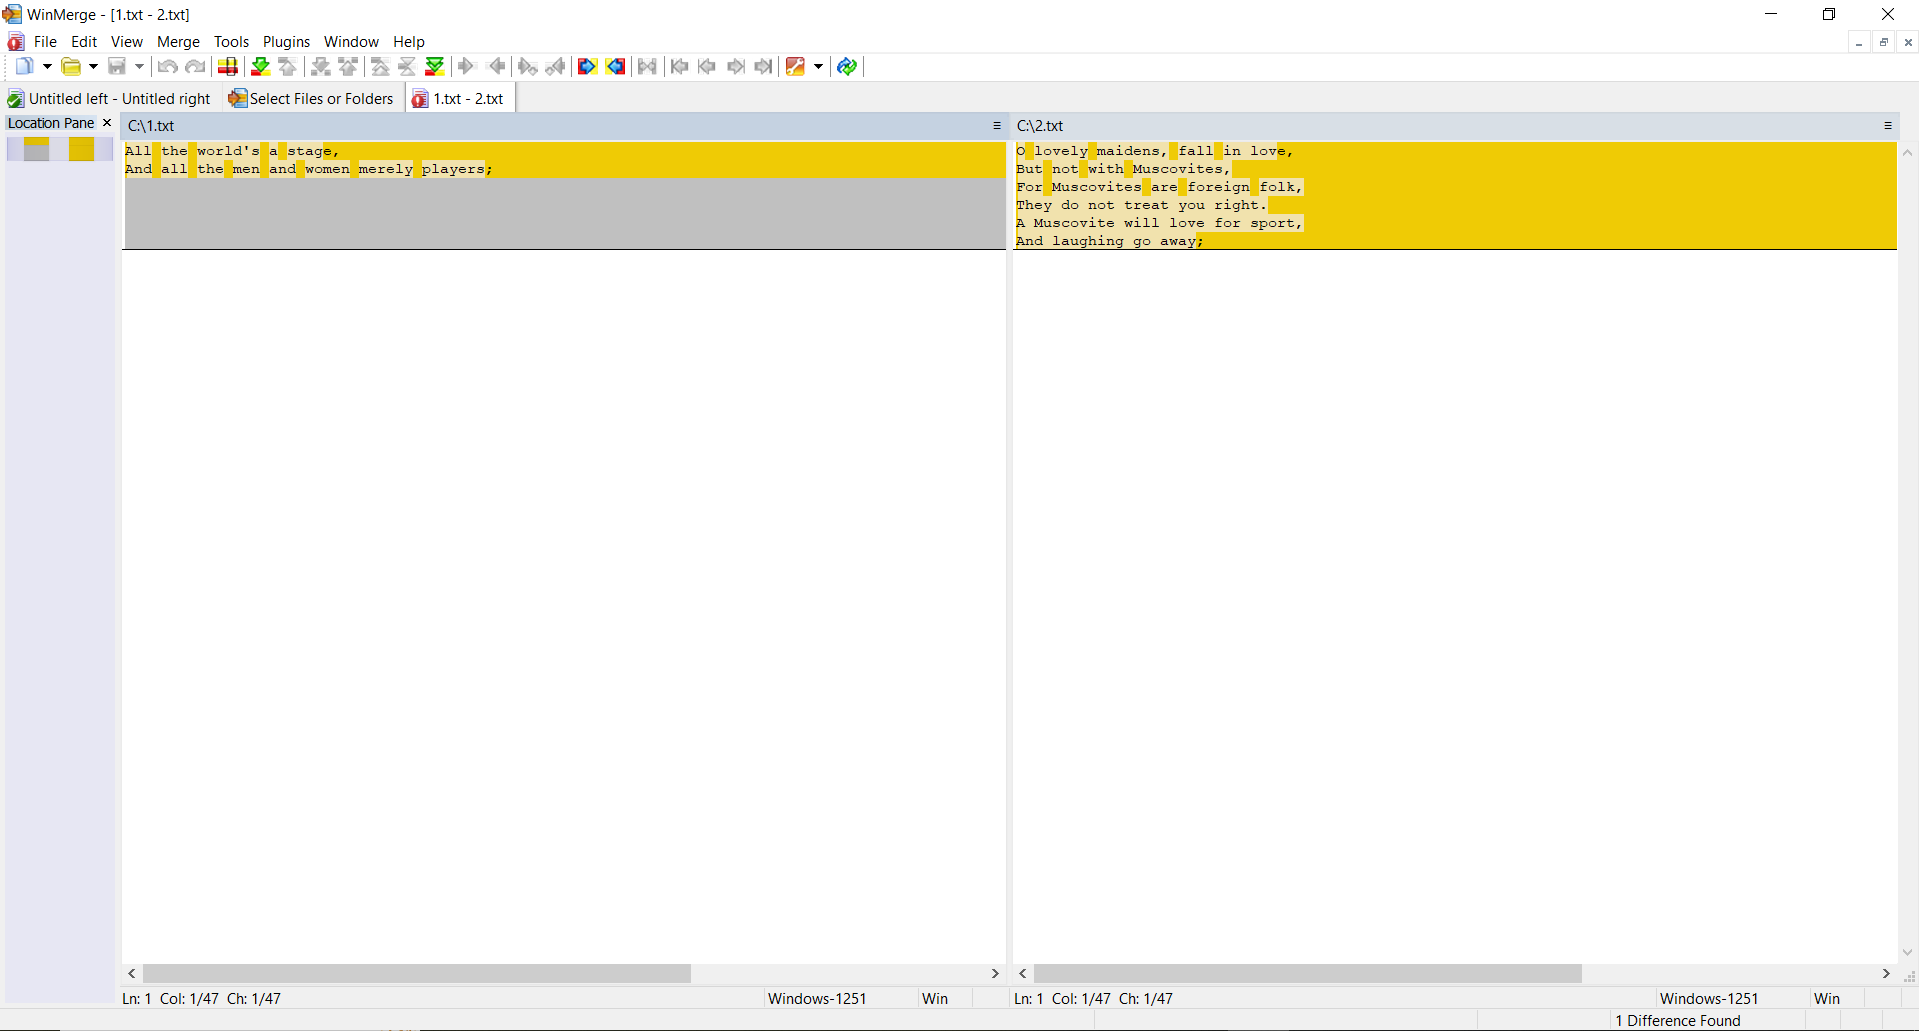The height and width of the screenshot is (1031, 1919).
Task: Click the Last Difference toolbar icon
Action: 434,67
